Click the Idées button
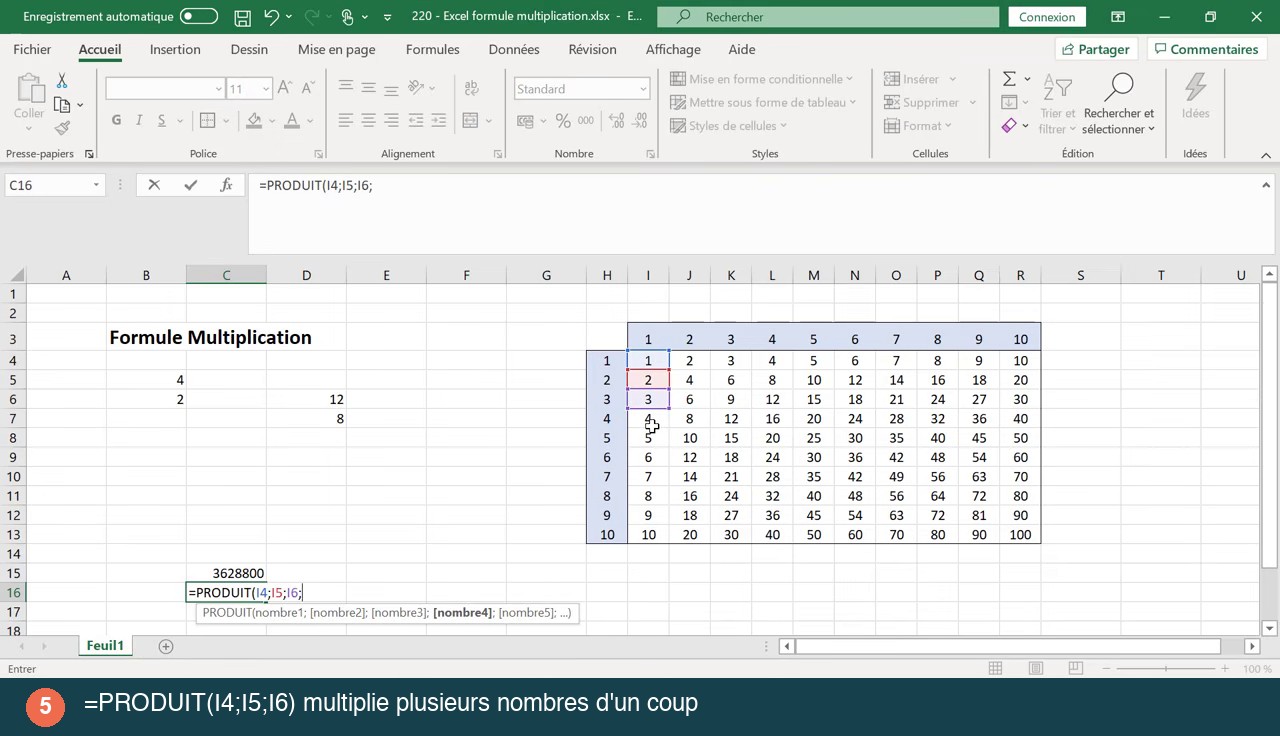This screenshot has height=736, width=1280. point(1195,98)
